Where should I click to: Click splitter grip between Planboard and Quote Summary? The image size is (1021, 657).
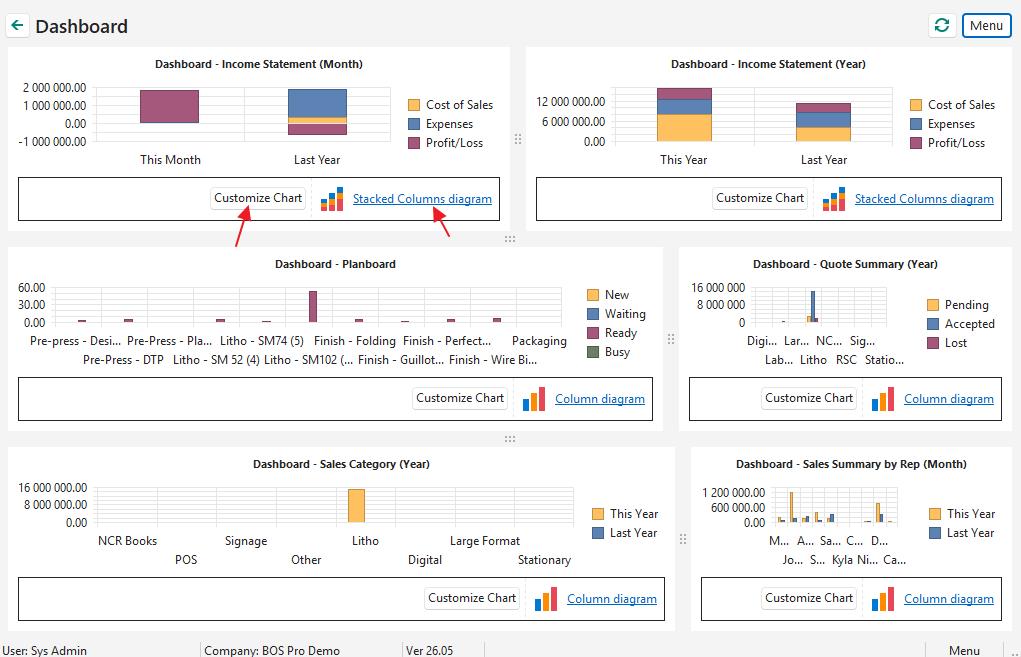(671, 339)
